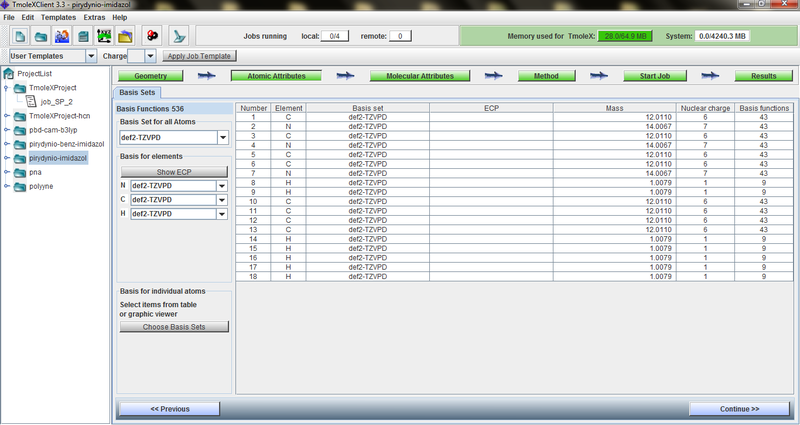
Task: Click the green plot toolbar icon
Action: click(x=104, y=36)
